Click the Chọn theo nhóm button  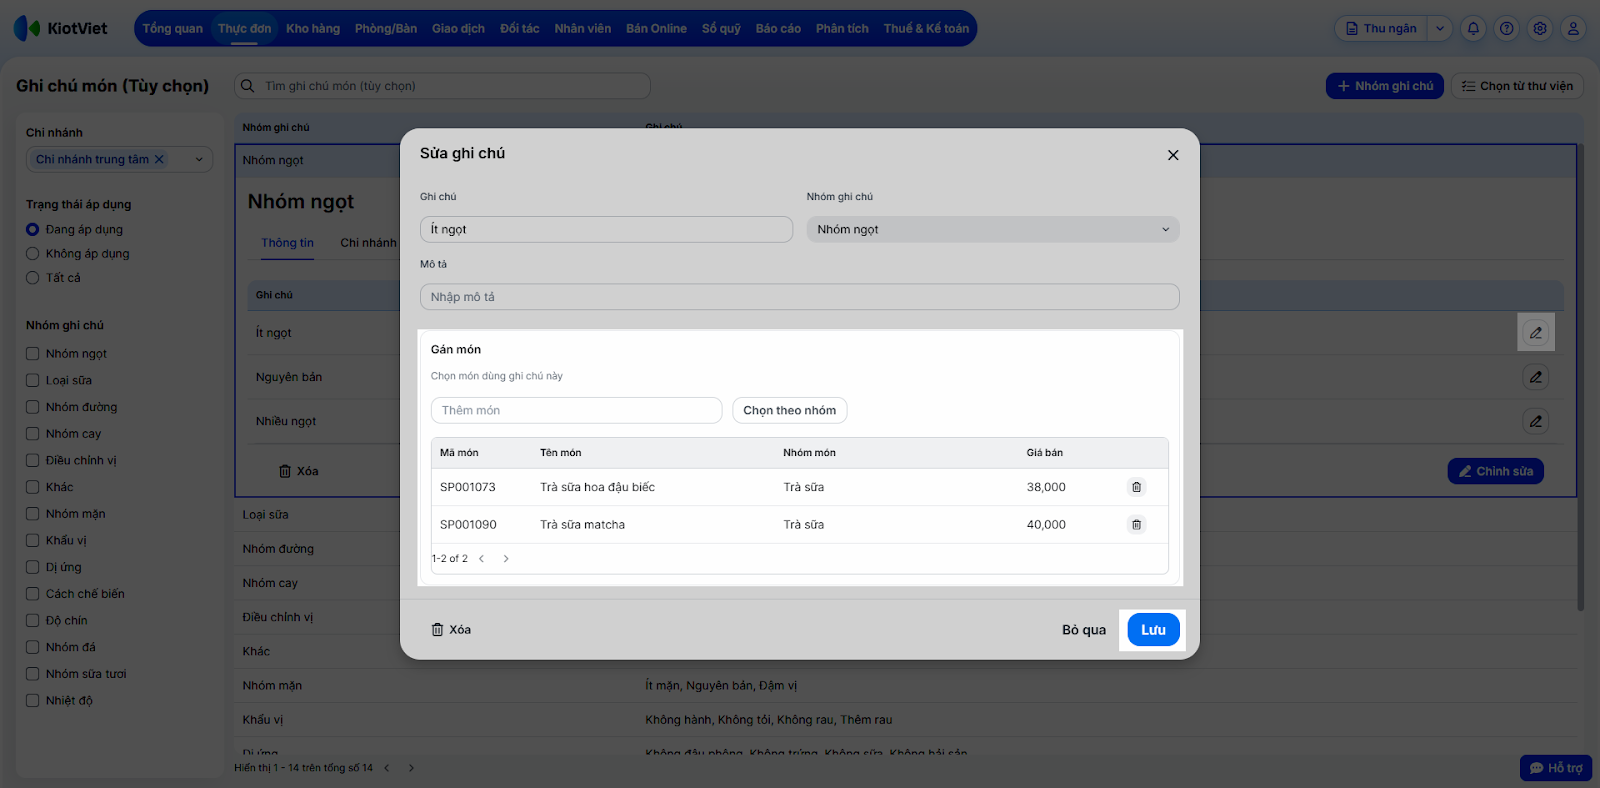789,411
